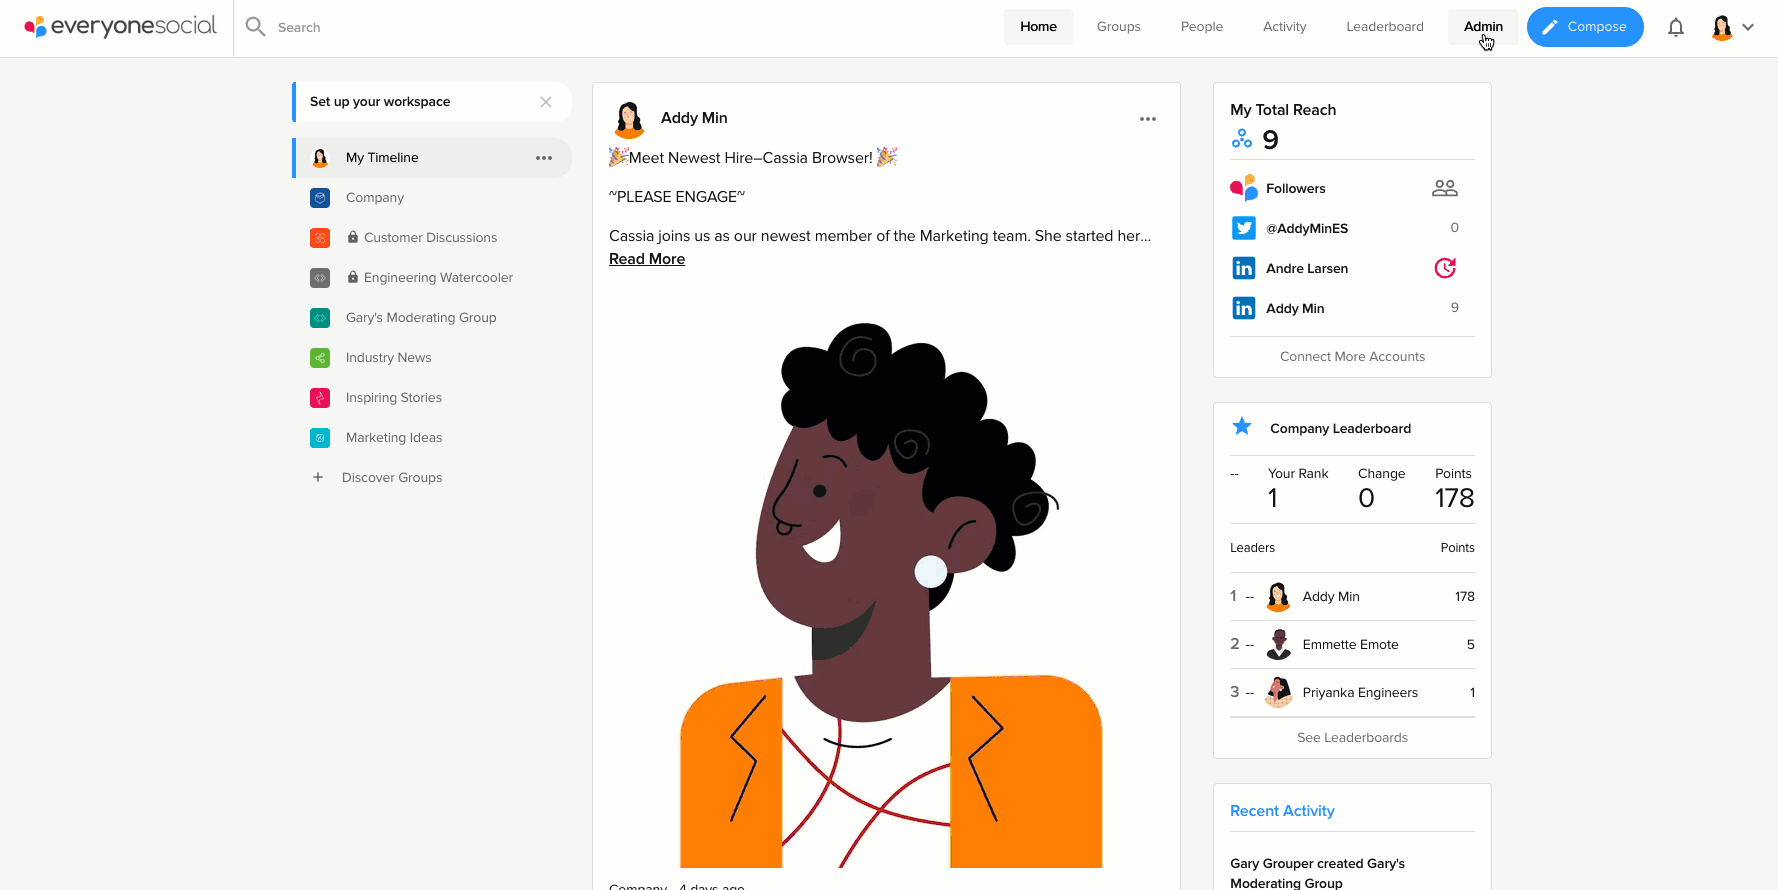Click Connect More Accounts
This screenshot has height=890, width=1778.
click(x=1352, y=357)
